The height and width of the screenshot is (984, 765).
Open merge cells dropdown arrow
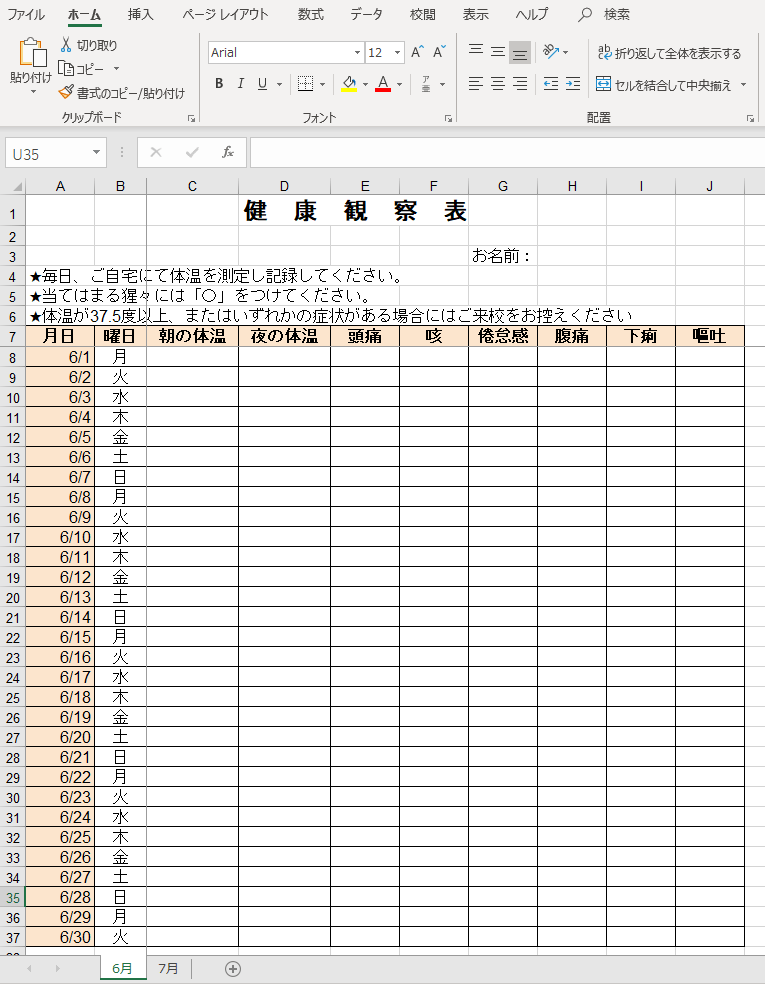point(744,85)
